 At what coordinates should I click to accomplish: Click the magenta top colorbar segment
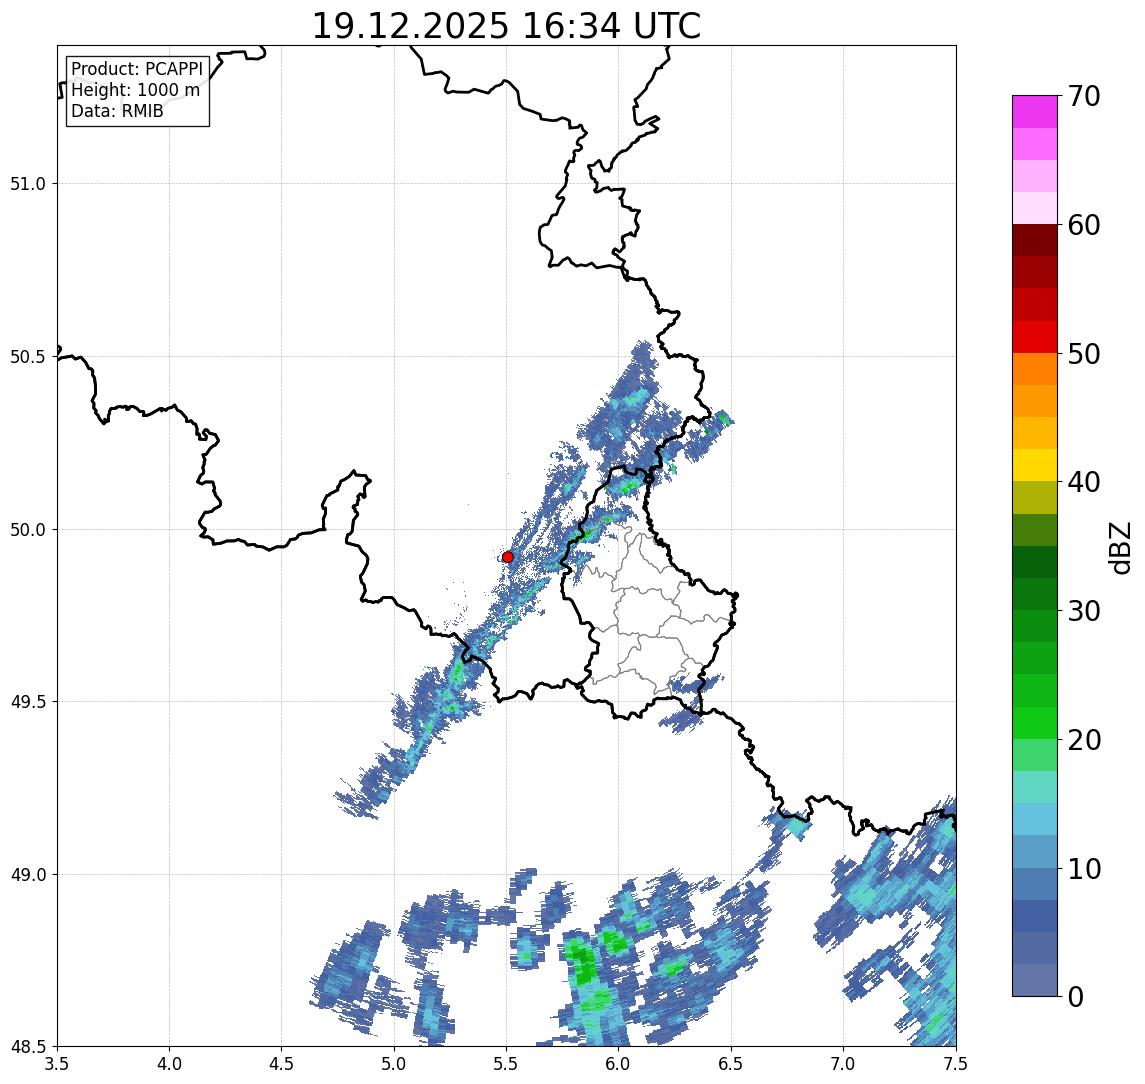pos(1035,112)
